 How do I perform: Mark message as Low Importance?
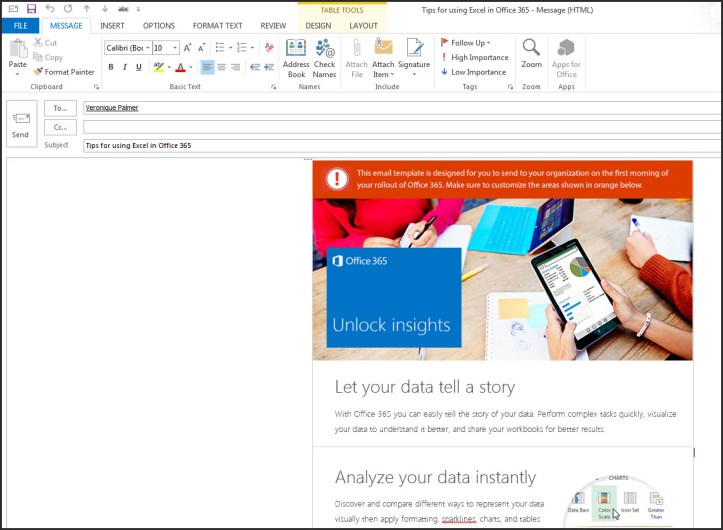[x=474, y=72]
